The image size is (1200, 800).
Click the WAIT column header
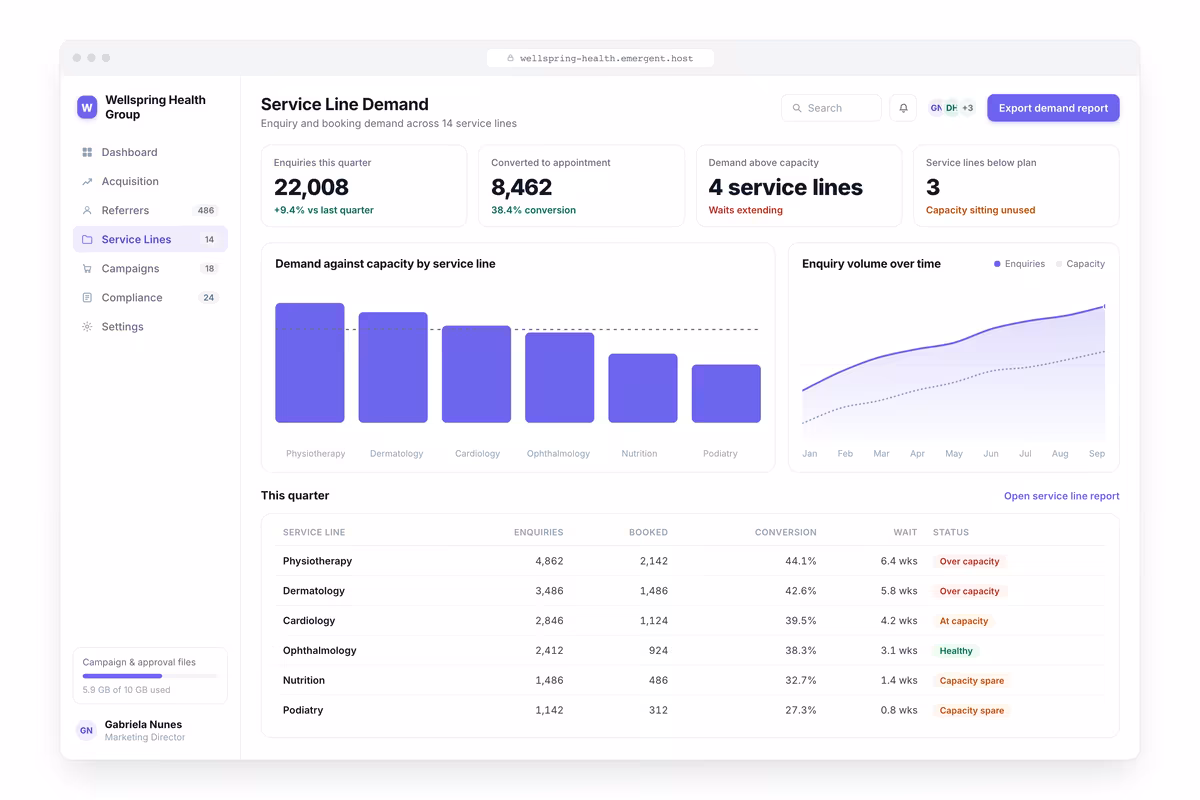905,532
